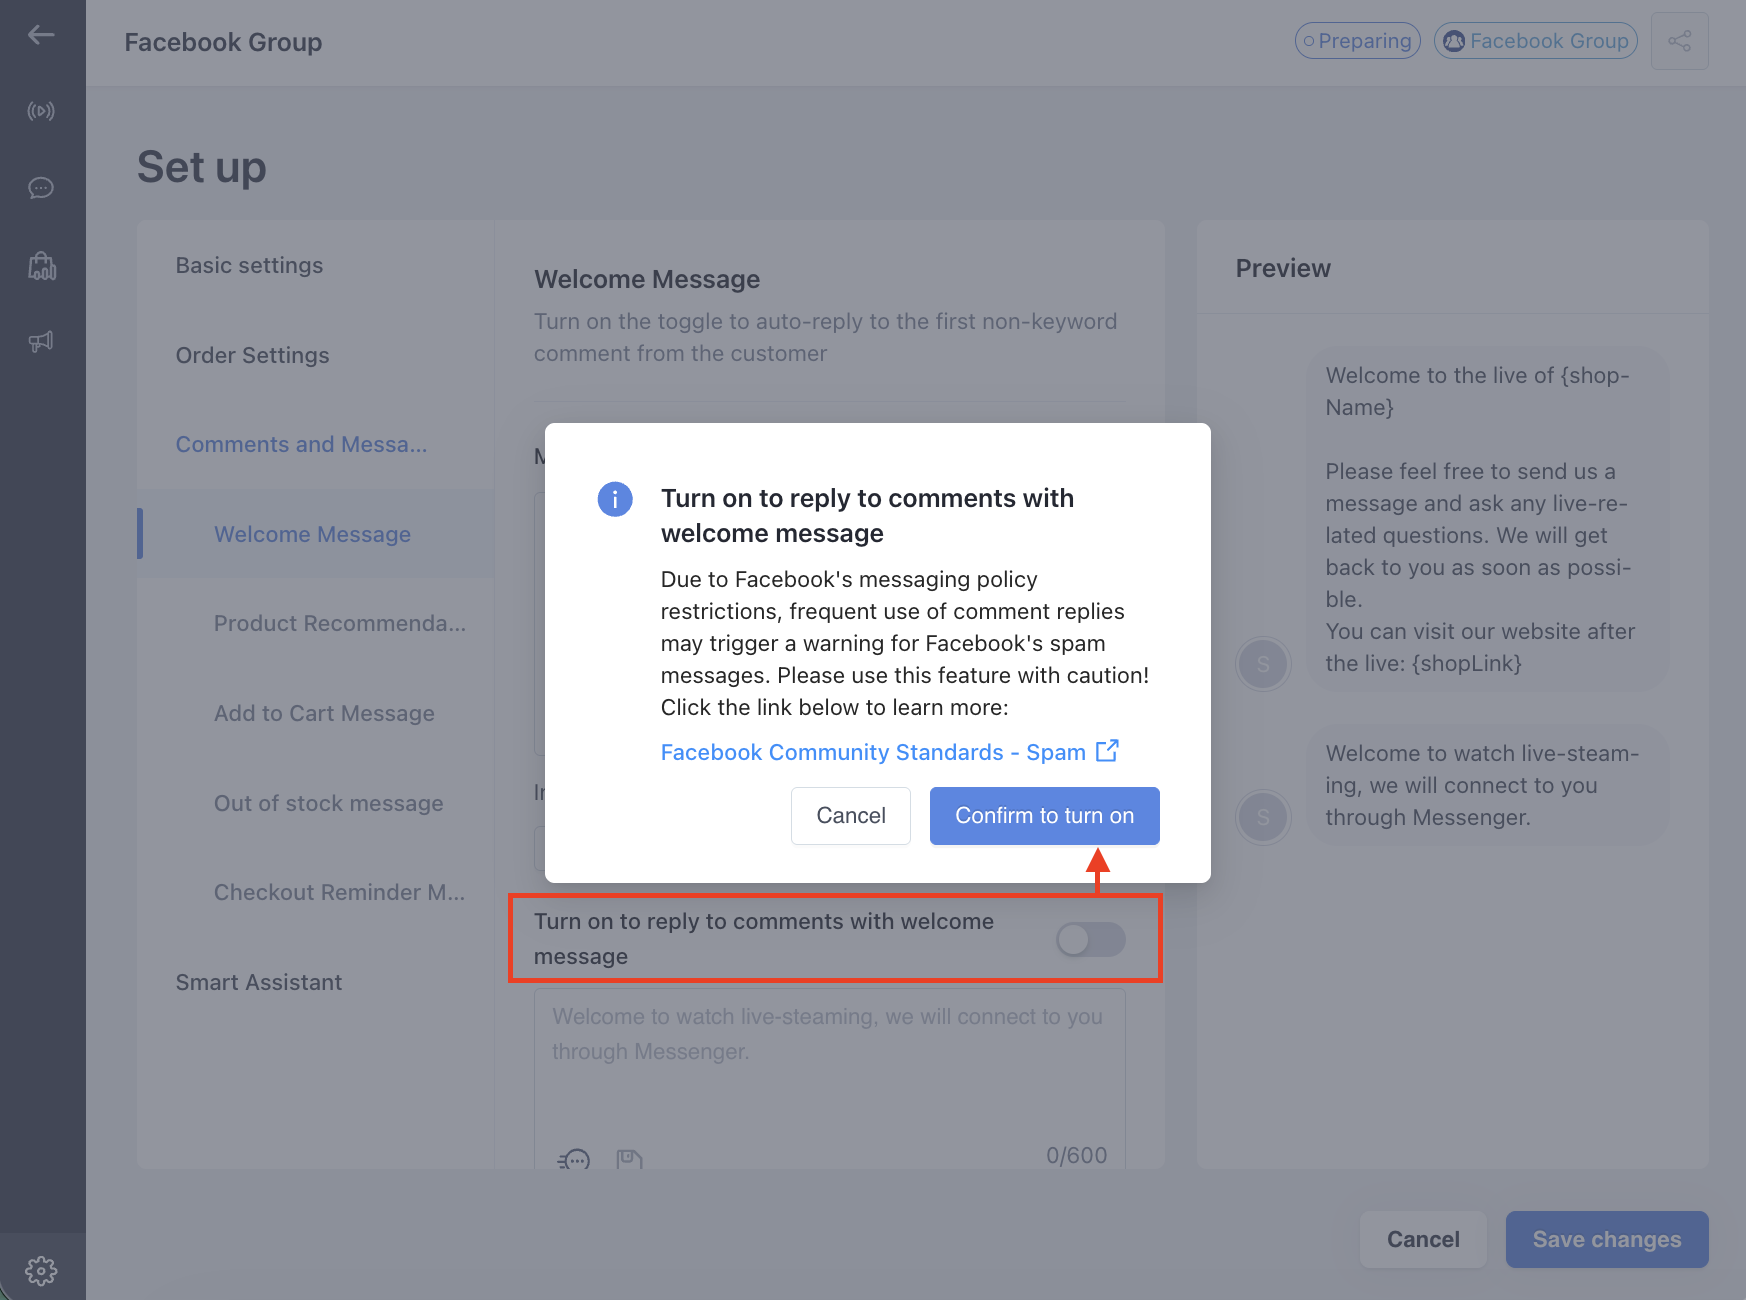1746x1300 pixels.
Task: Select Order Settings in setup menu
Action: (x=252, y=355)
